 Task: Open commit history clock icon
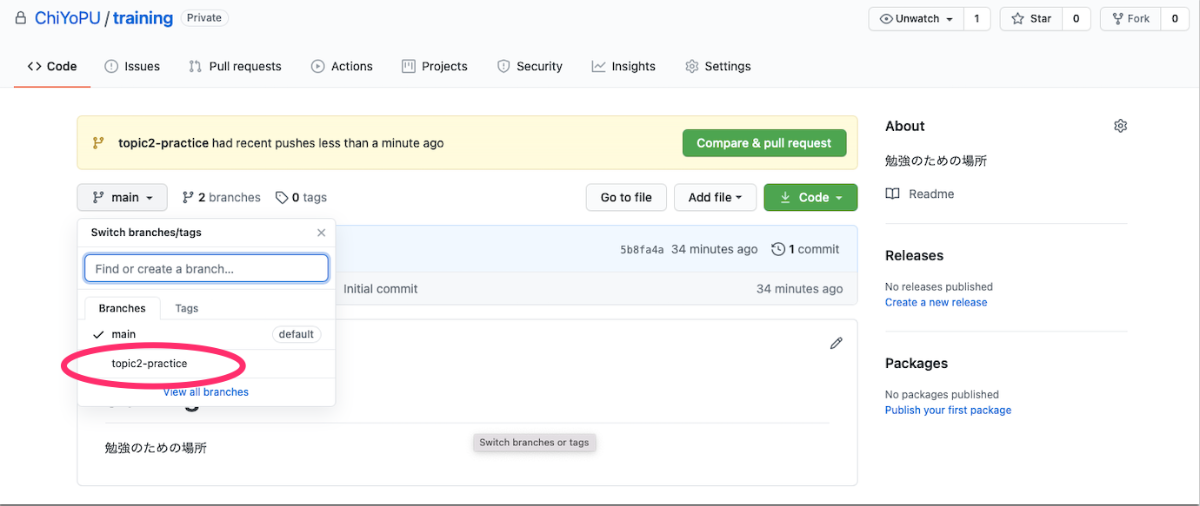pyautogui.click(x=778, y=249)
